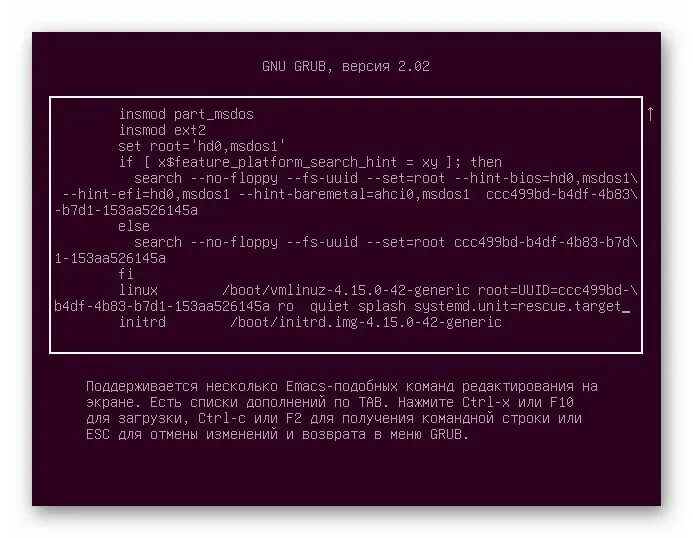Place cursor on set root='hd0,msdos1' line

(202, 146)
